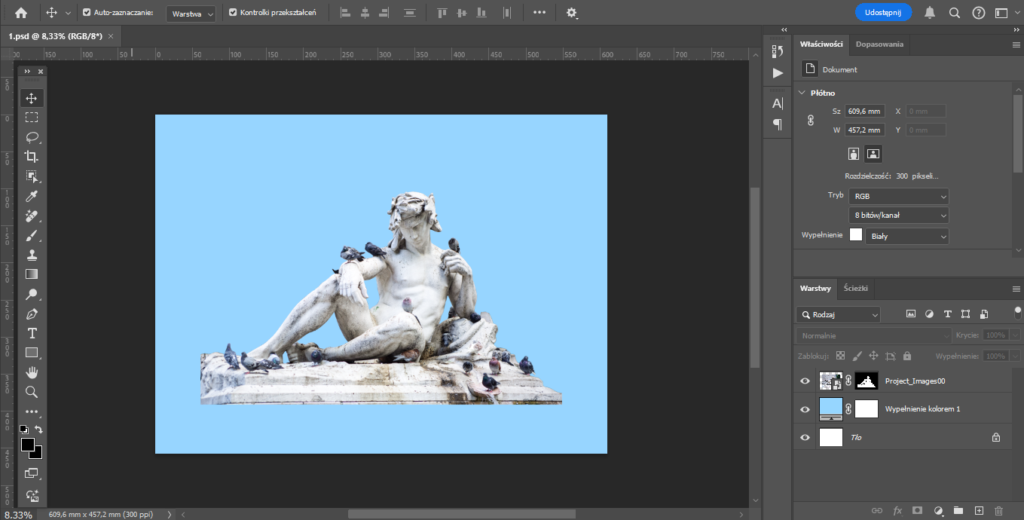Toggle width-height link in Płótno
The height and width of the screenshot is (520, 1024).
[x=810, y=121]
